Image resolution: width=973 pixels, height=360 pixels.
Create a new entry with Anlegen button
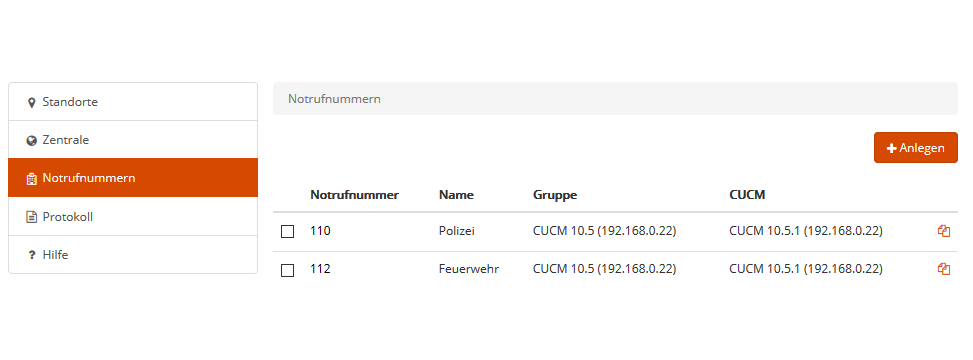tap(916, 148)
